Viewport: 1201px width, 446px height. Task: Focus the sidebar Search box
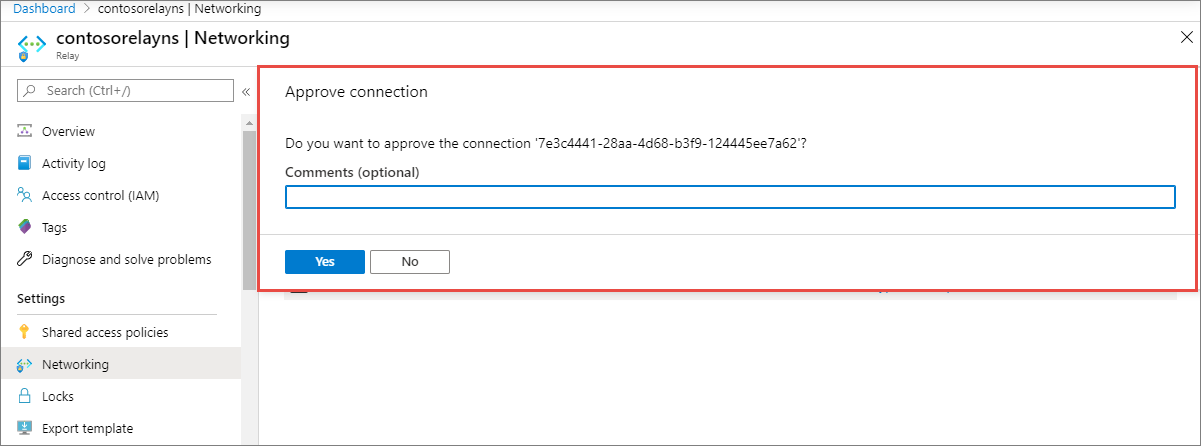click(125, 91)
